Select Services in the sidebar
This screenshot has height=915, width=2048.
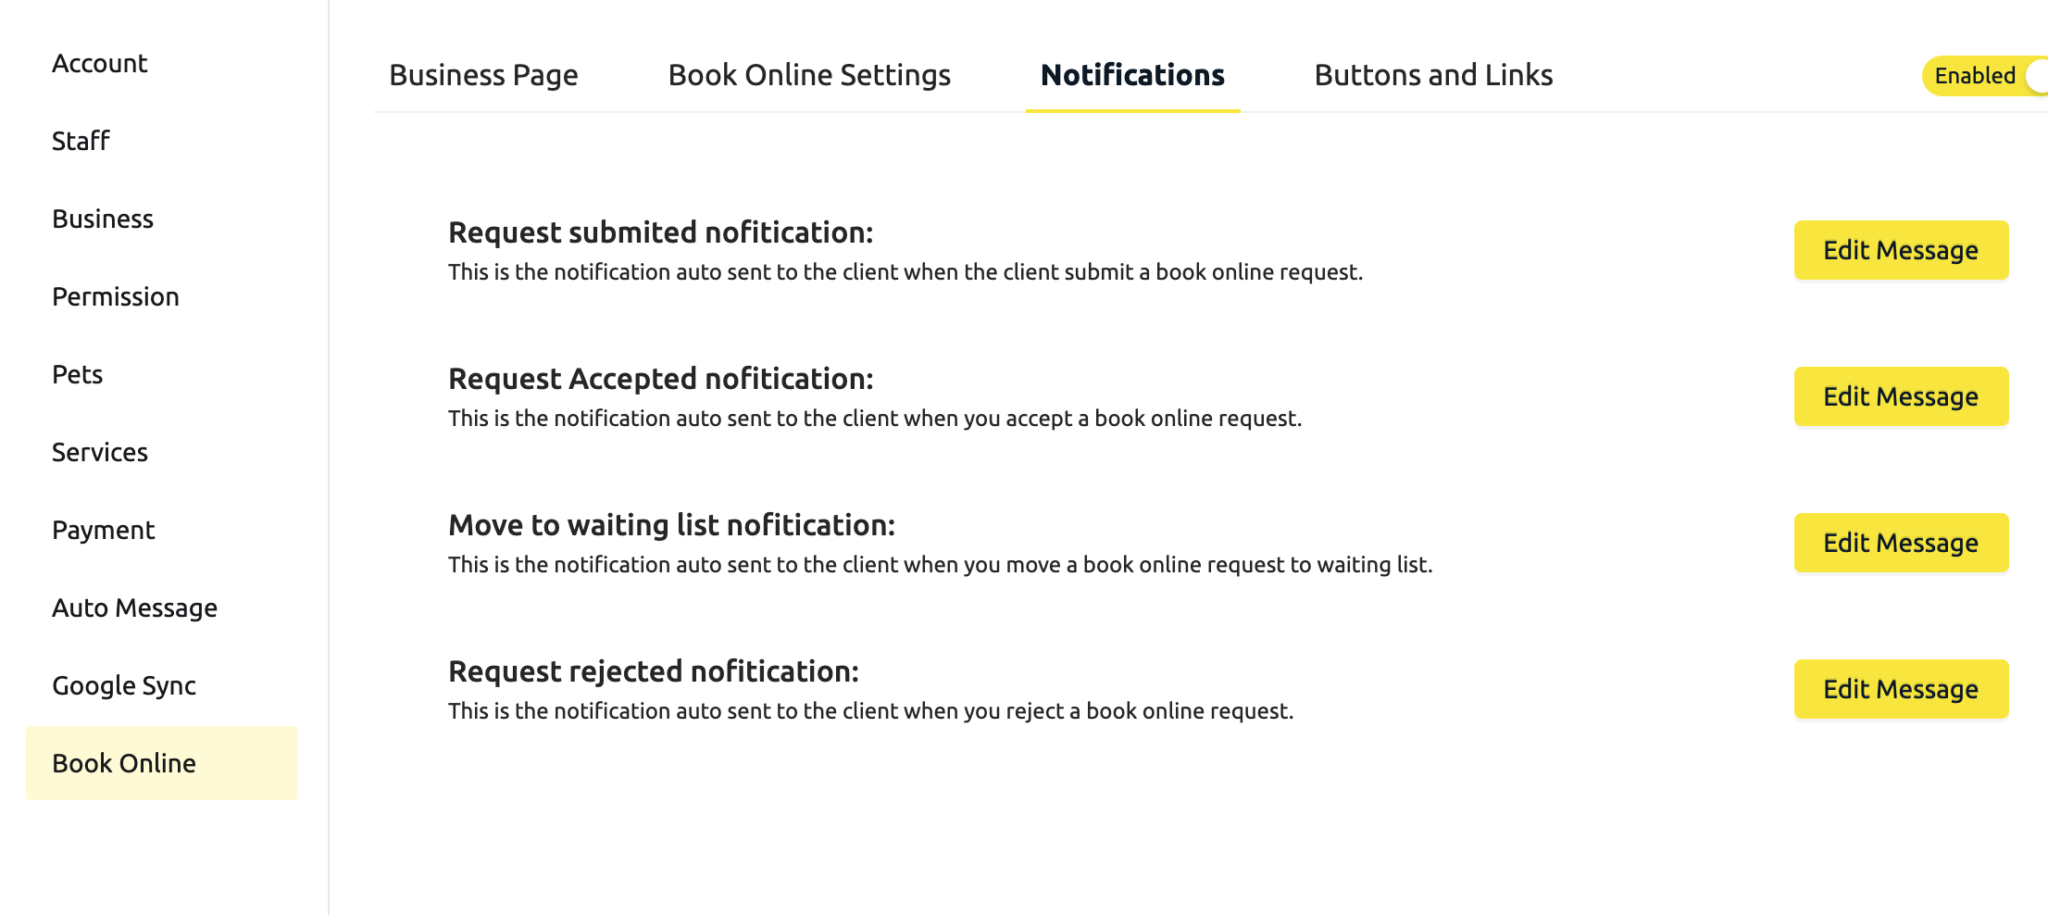tap(100, 452)
